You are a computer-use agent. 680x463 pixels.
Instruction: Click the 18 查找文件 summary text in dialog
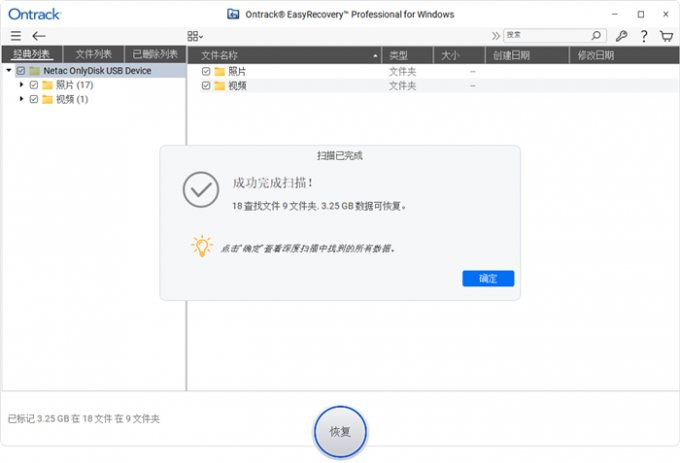click(x=319, y=206)
